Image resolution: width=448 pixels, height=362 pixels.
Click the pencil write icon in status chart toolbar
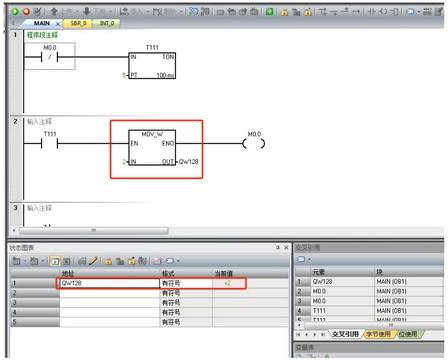click(x=93, y=261)
